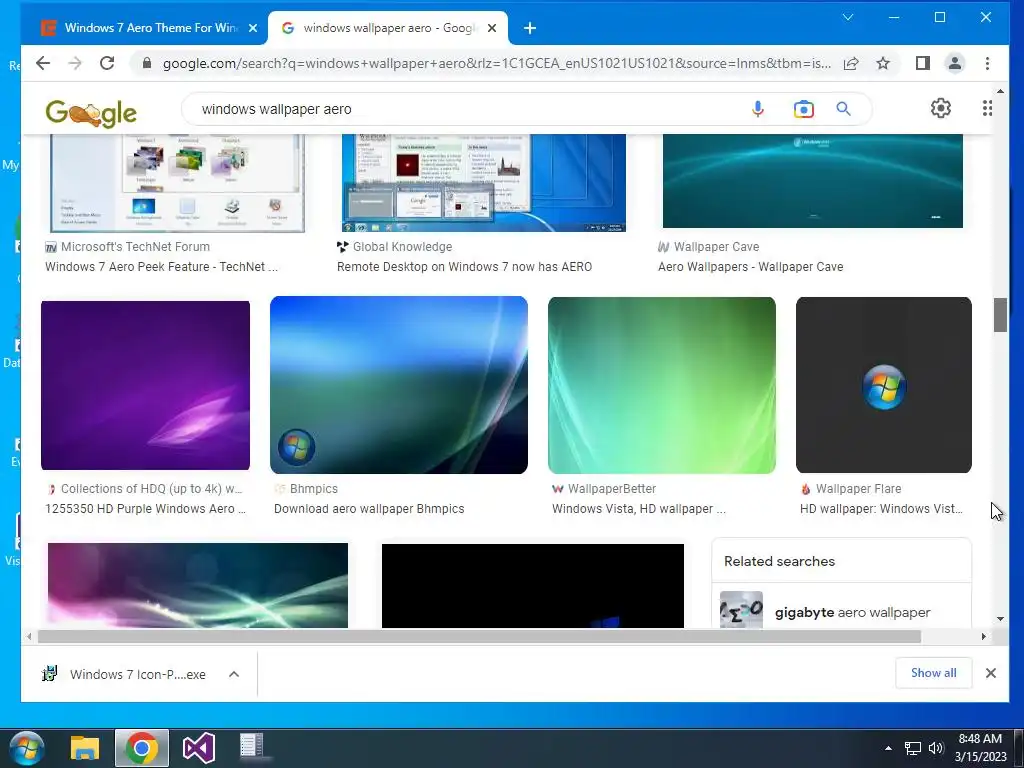Open Google quick settings gear

click(x=940, y=108)
